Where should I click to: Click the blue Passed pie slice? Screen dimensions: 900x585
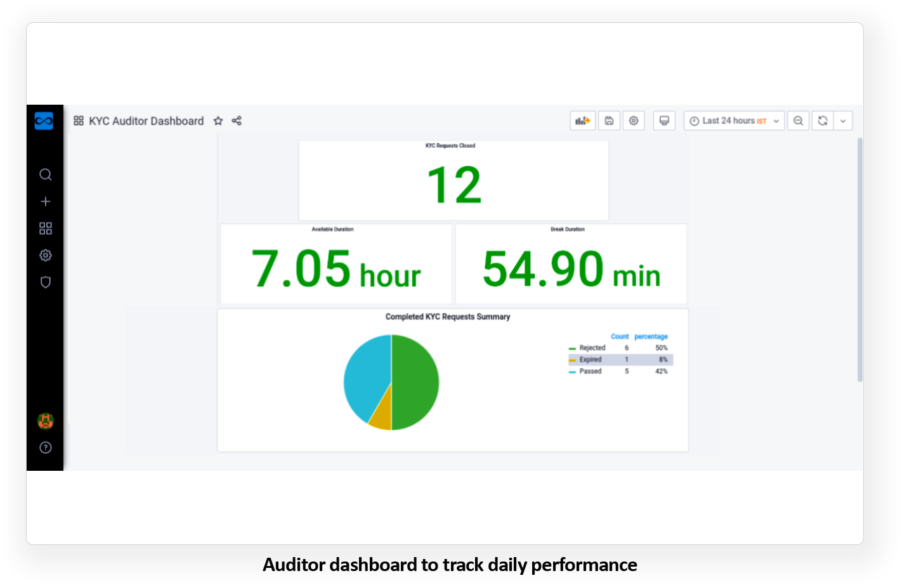[365, 373]
